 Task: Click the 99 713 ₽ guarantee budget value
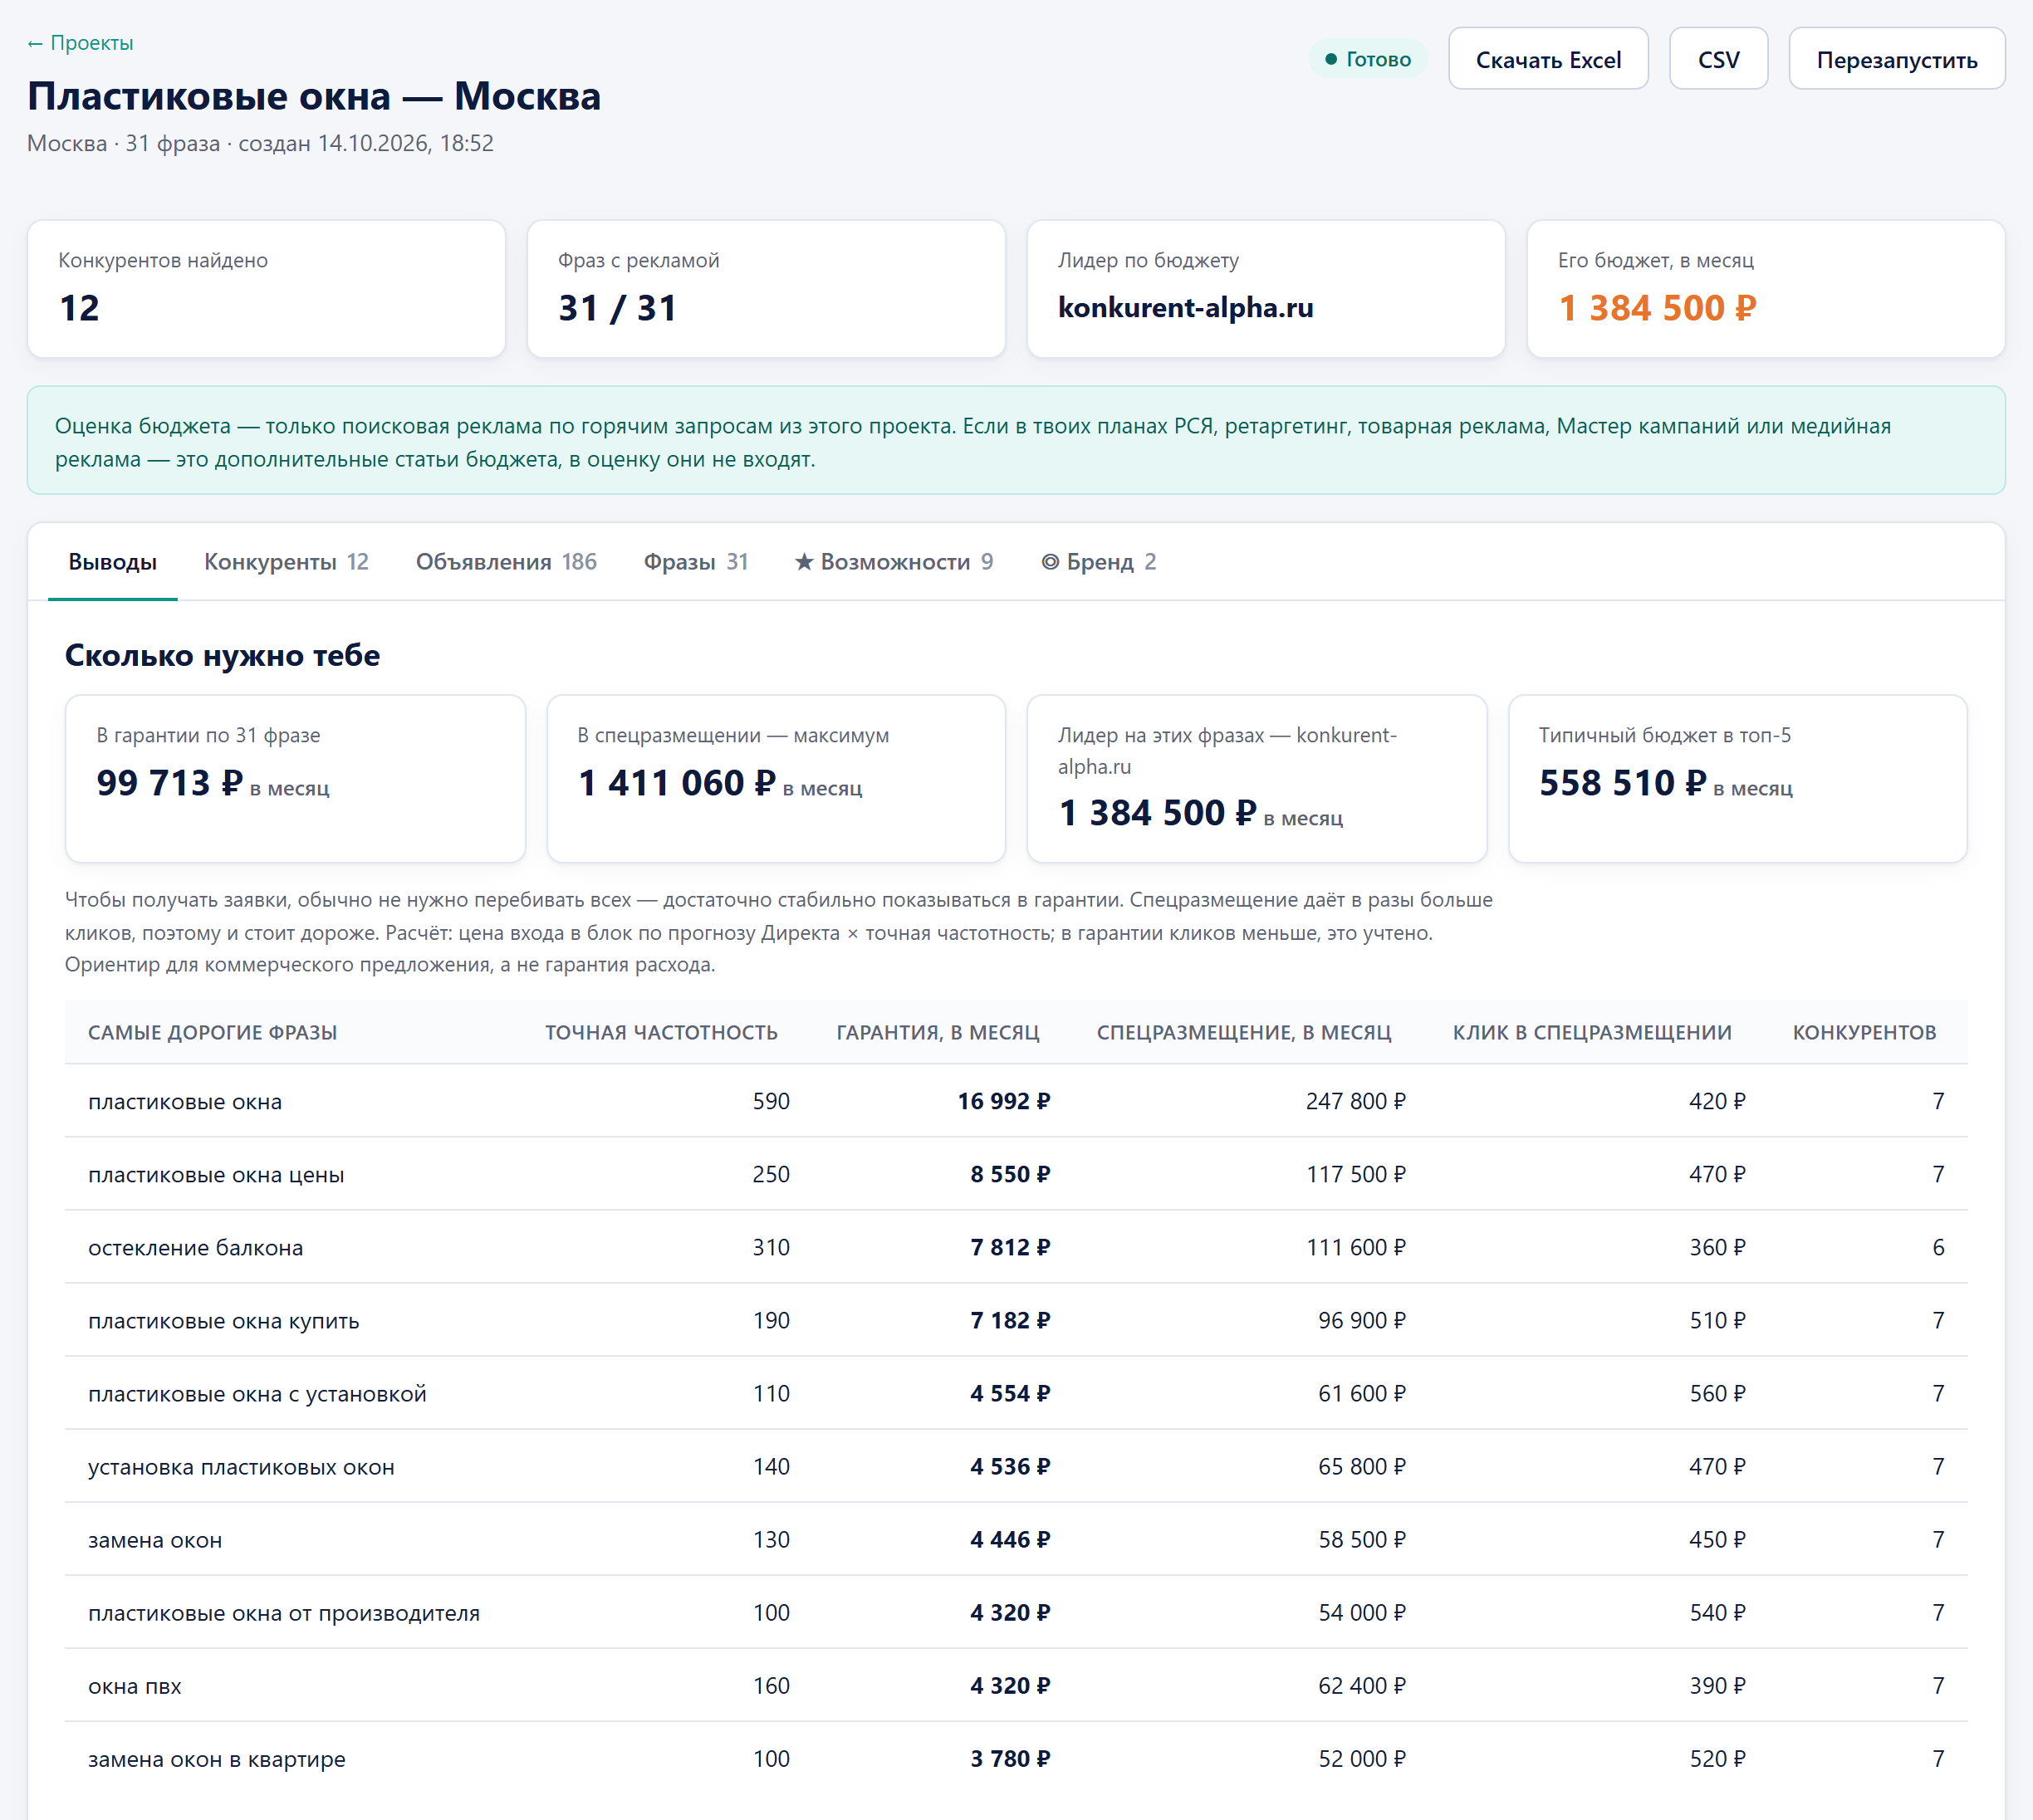169,783
